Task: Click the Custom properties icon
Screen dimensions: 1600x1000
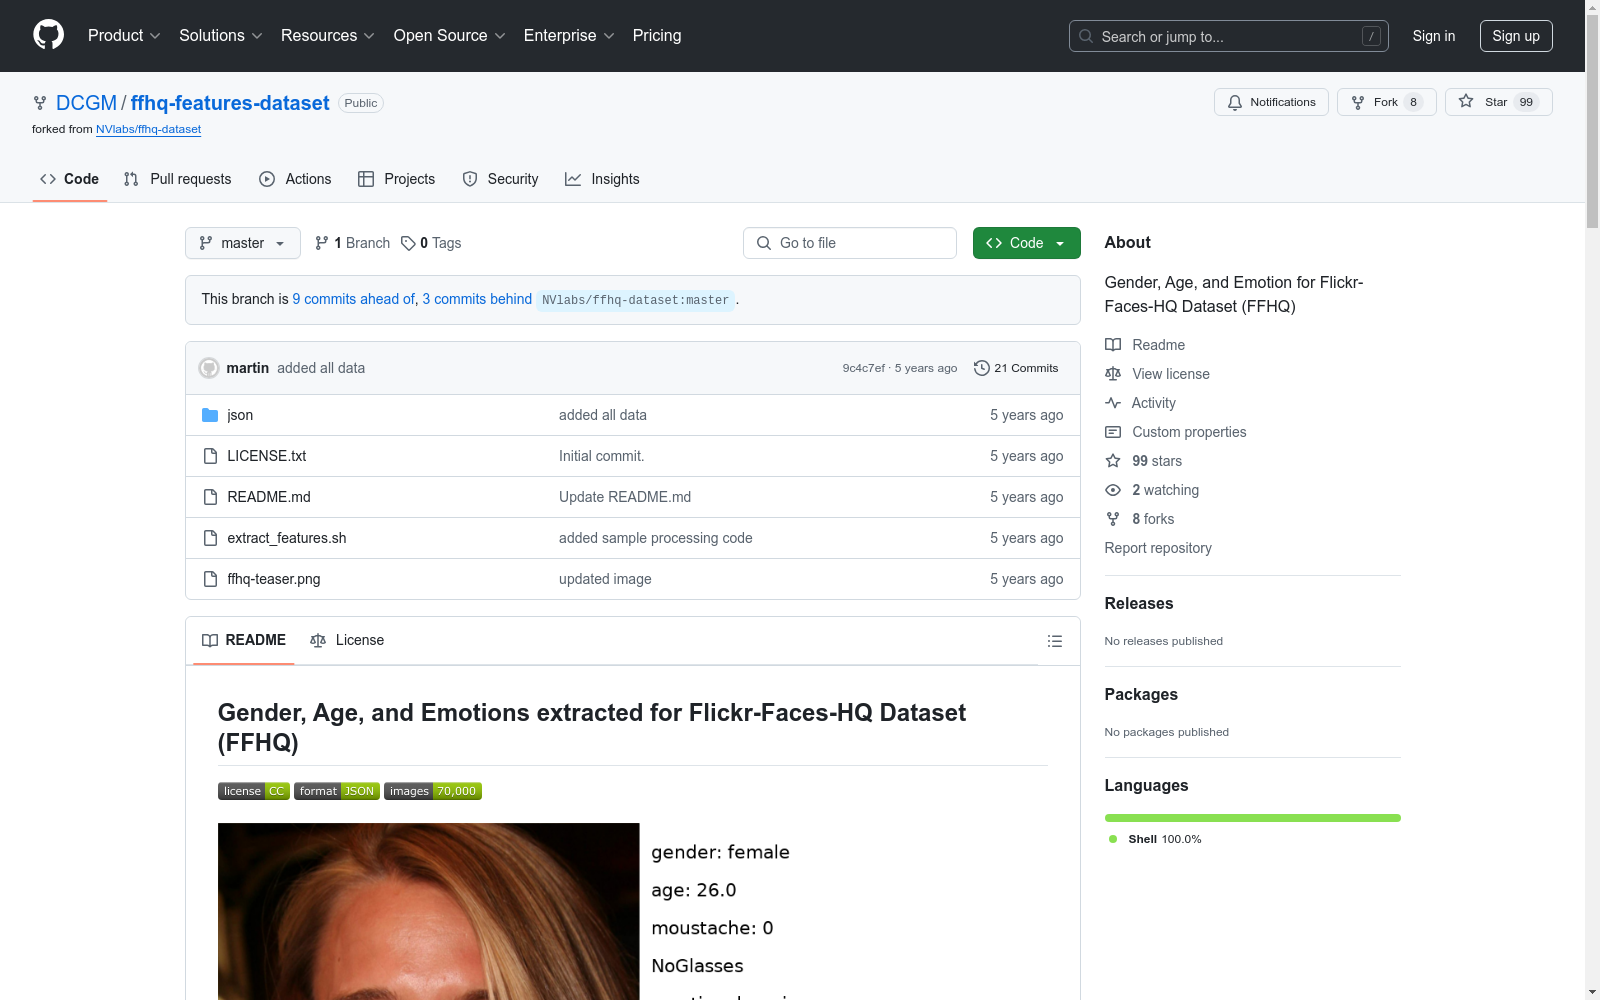Action: tap(1113, 432)
